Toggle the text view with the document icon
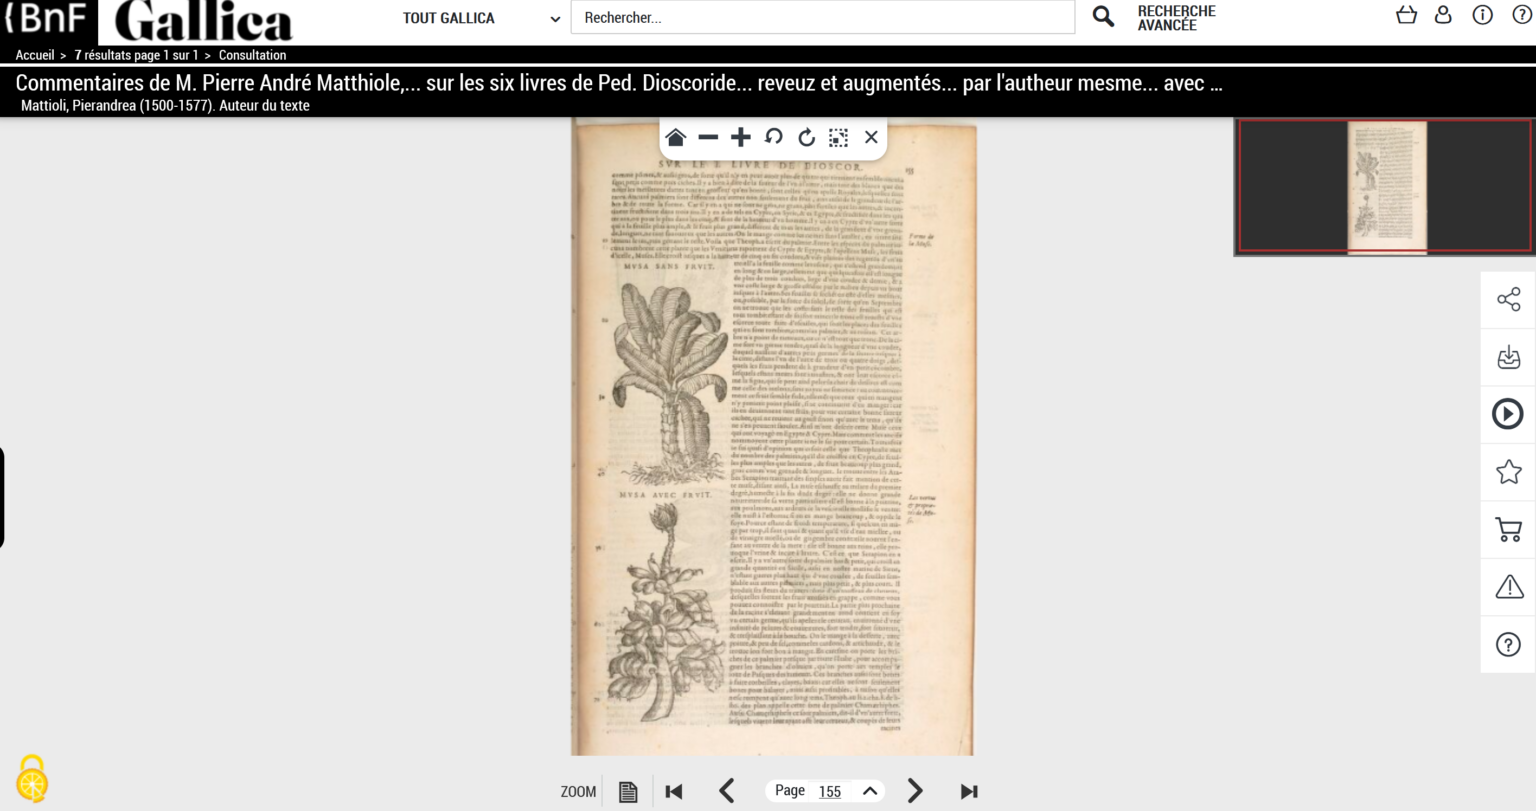This screenshot has height=811, width=1536. (627, 790)
